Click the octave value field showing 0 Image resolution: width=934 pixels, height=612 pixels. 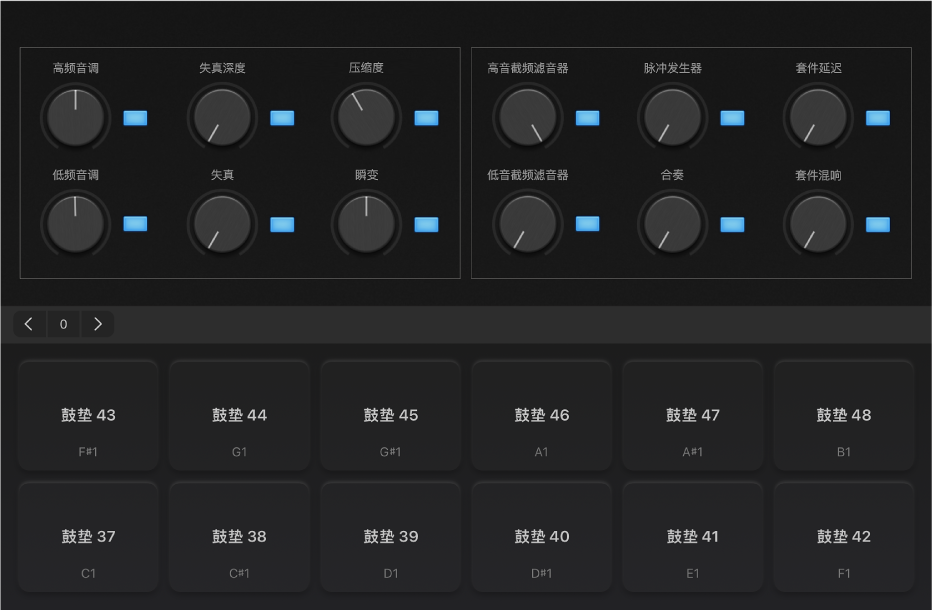(64, 324)
